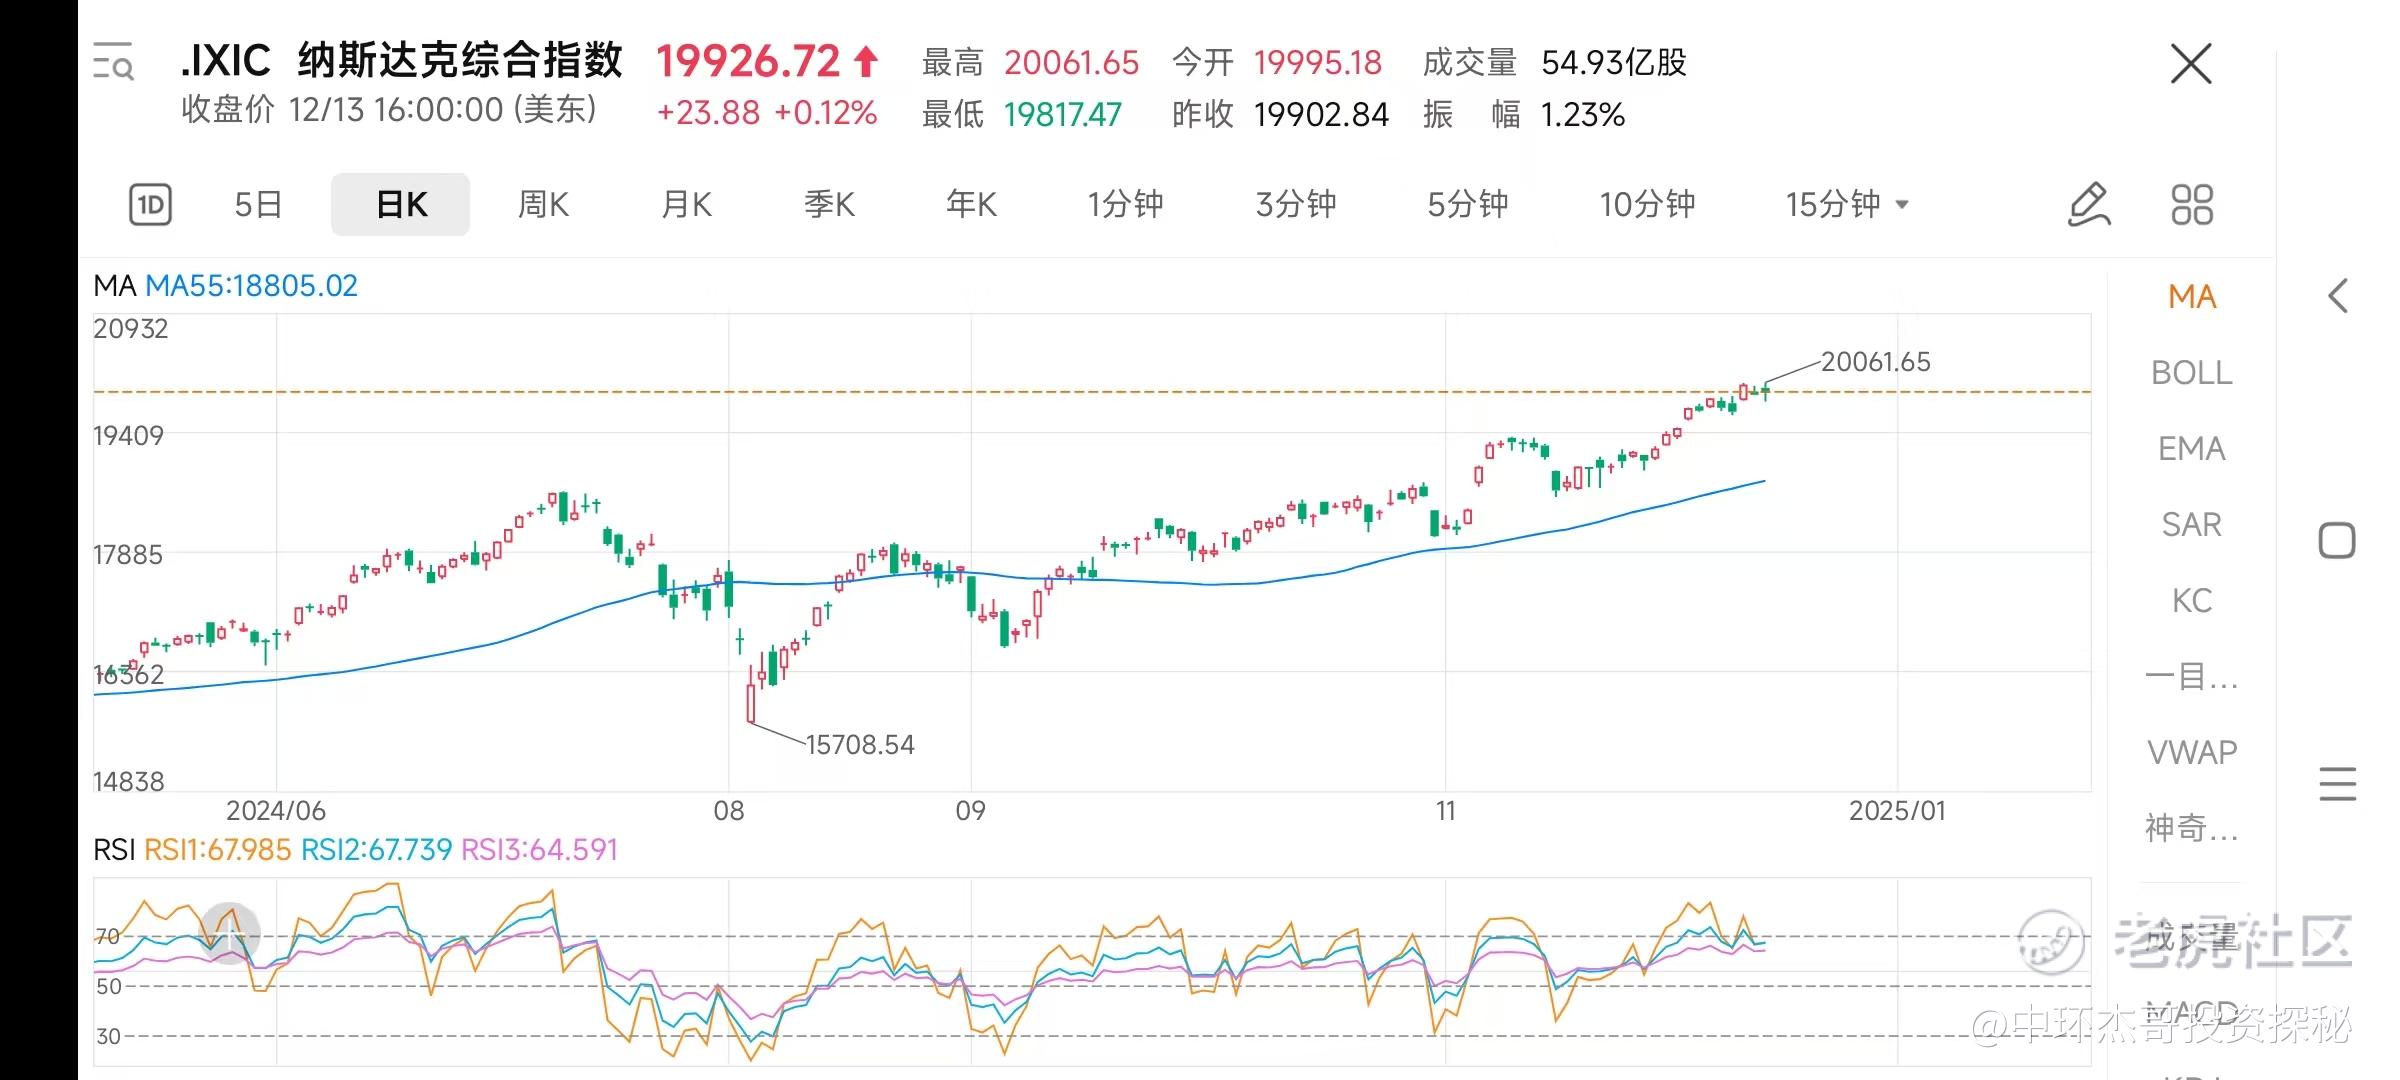
Task: Select the 1D intraday chart icon
Action: coord(150,205)
